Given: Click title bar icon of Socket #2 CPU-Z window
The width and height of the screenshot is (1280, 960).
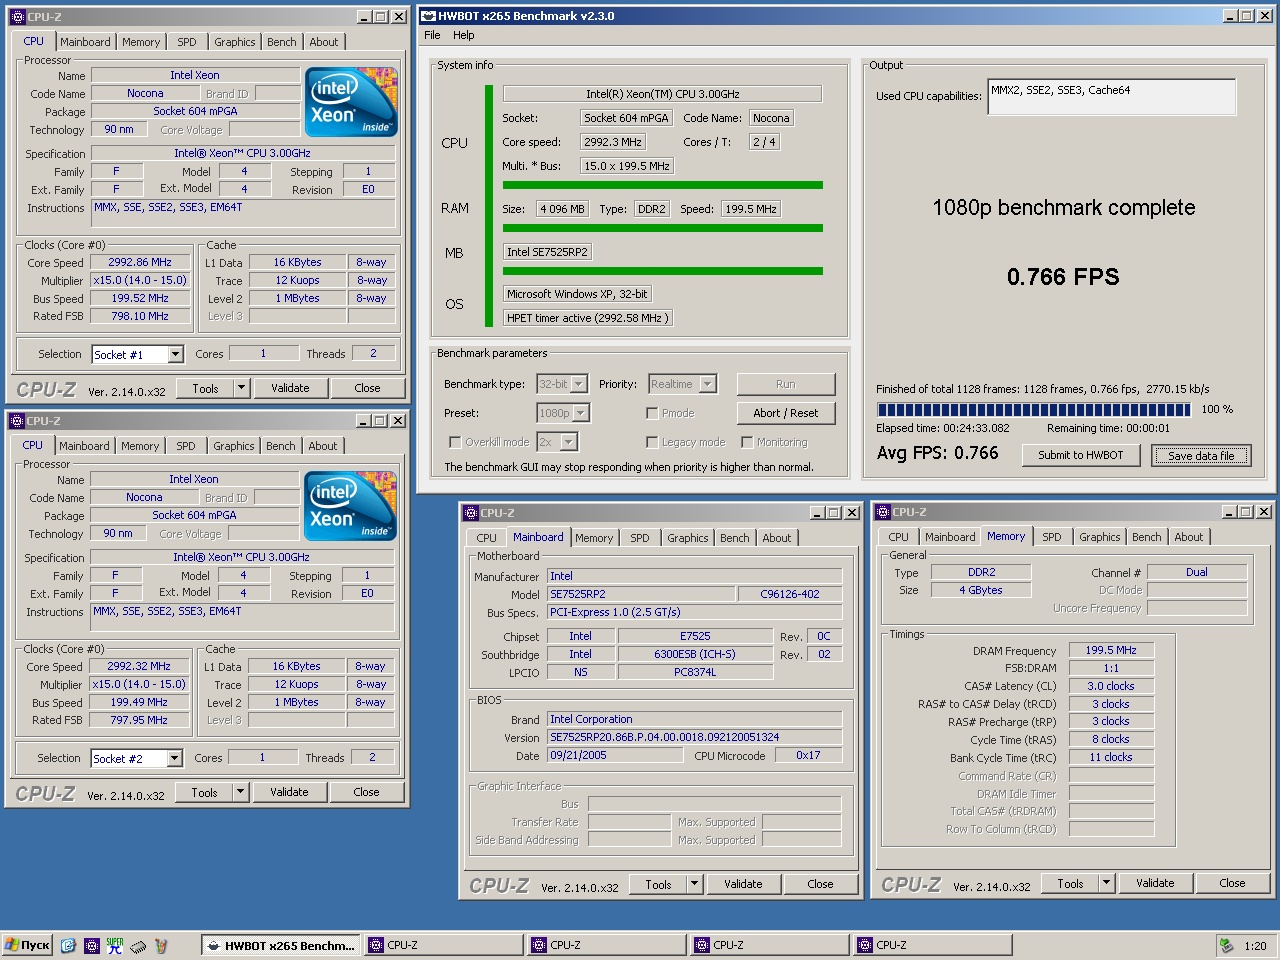Looking at the screenshot, I should 17,421.
